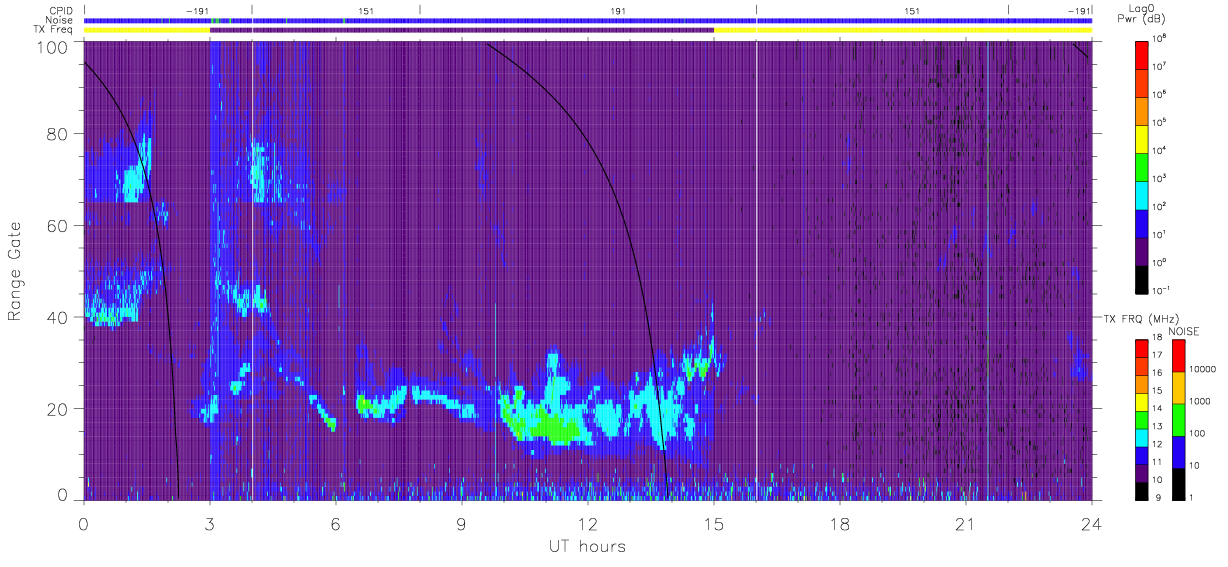Viewport: 1228px width, 567px height.
Task: Click the 'Range Gate' y-axis title
Action: 16,269
